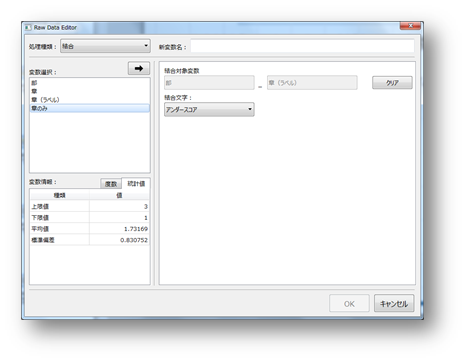Click the right-arrow add variable button
This screenshot has height=362, width=466.
139,68
